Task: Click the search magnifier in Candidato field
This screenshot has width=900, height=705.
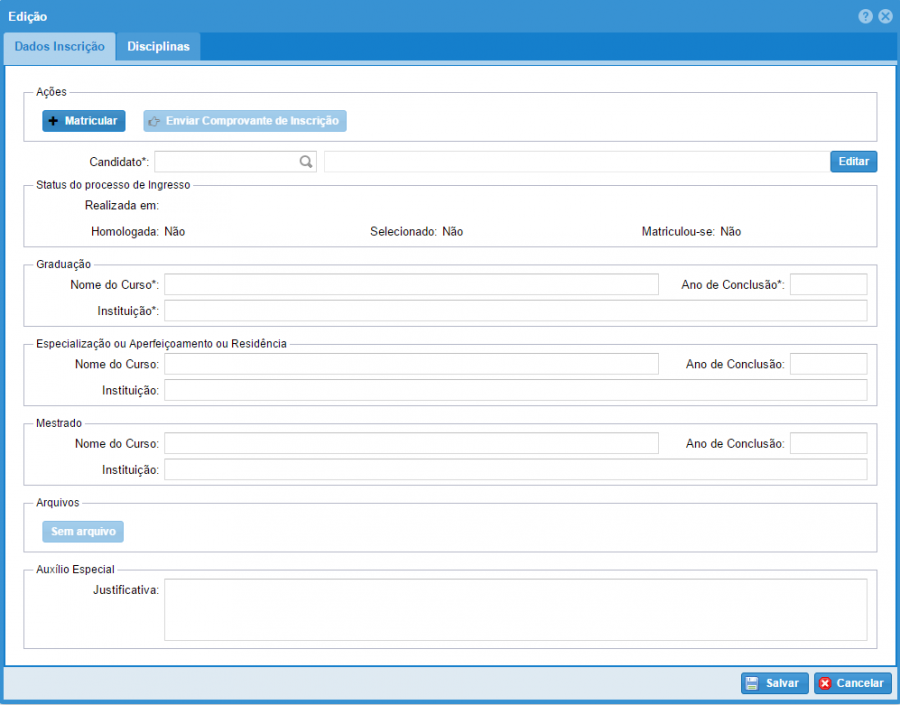Action: (x=306, y=161)
